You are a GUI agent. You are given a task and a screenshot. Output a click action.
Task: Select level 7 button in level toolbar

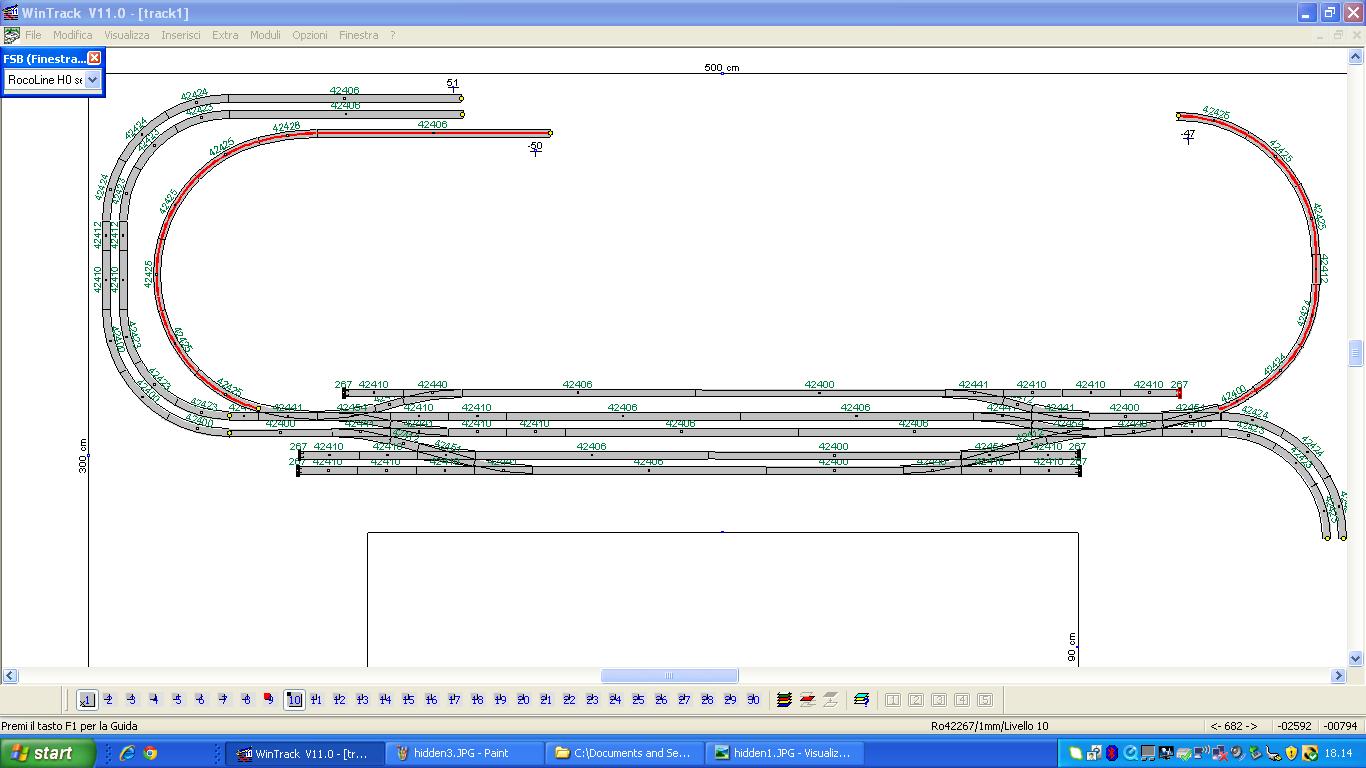[x=223, y=700]
